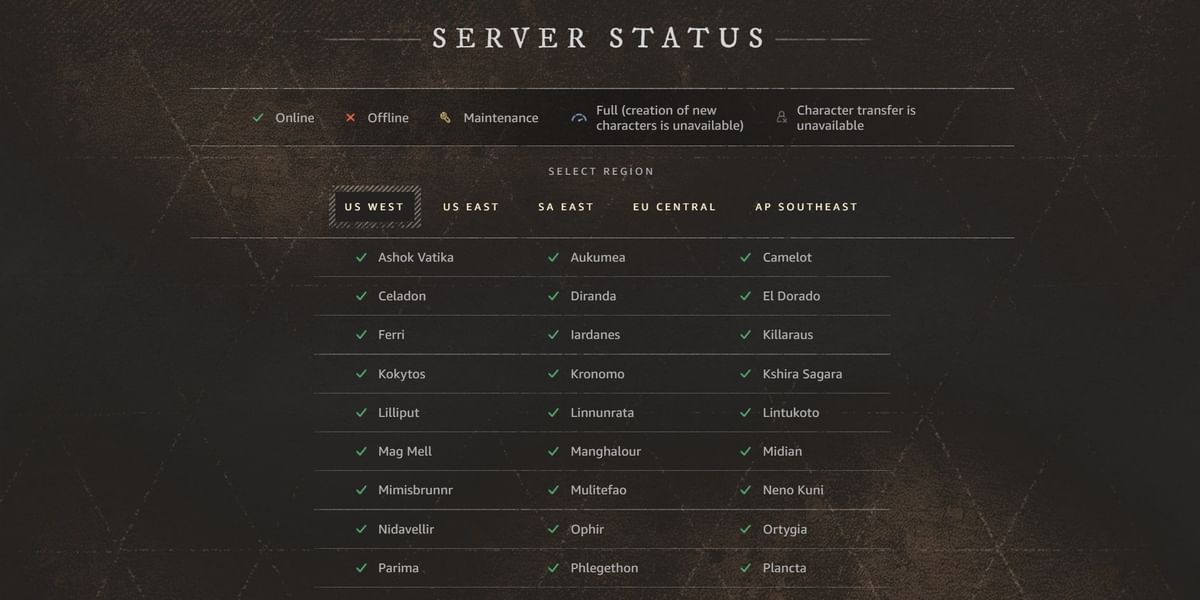The width and height of the screenshot is (1200, 600).
Task: Select the SA EAST region
Action: pos(565,206)
